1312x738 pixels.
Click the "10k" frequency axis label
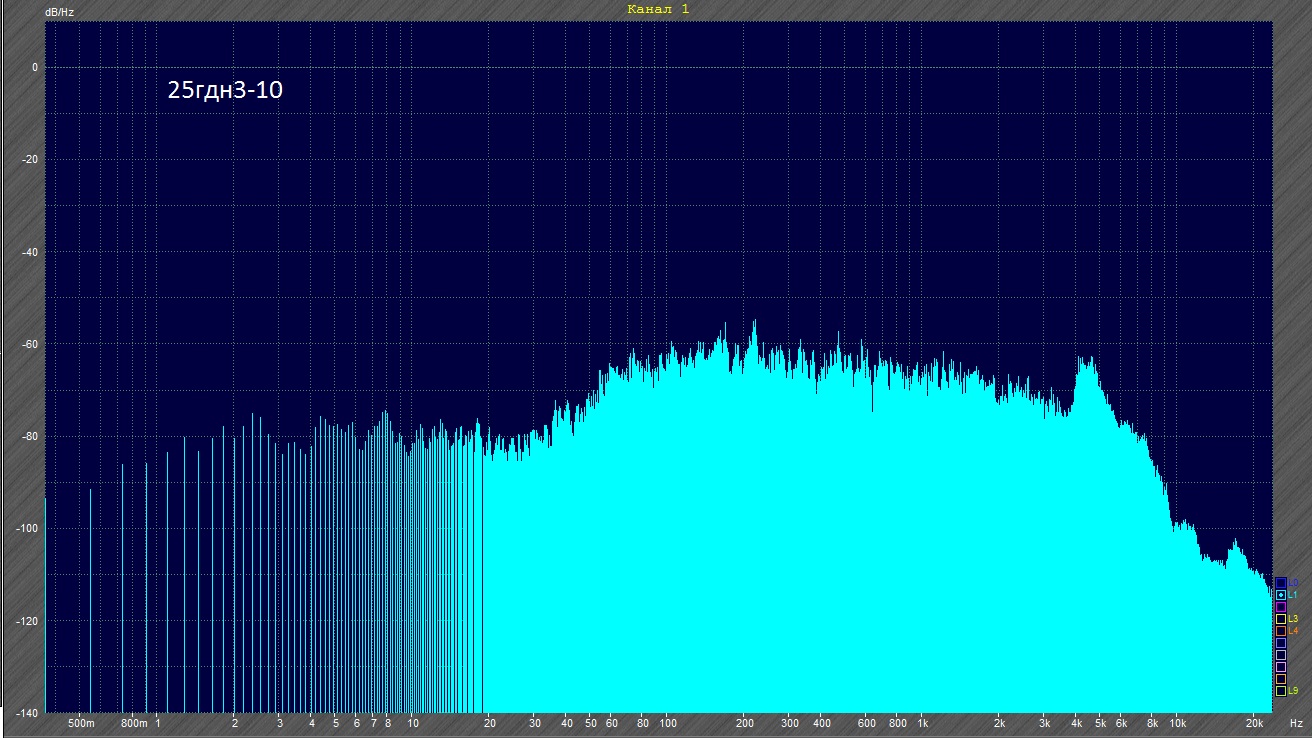click(1178, 722)
